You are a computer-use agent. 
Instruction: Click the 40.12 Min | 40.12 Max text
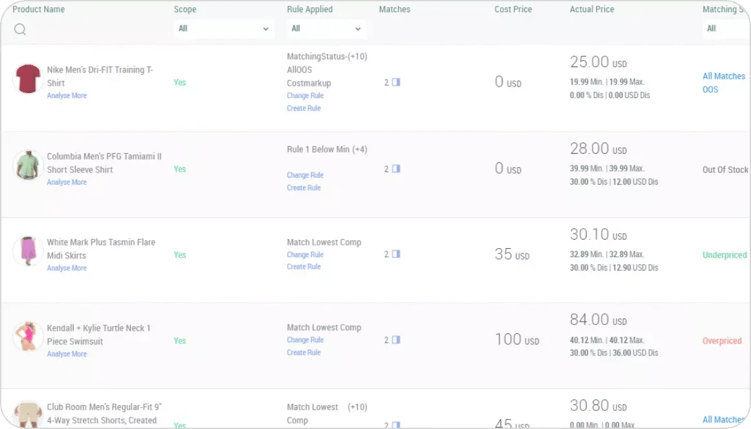click(607, 340)
